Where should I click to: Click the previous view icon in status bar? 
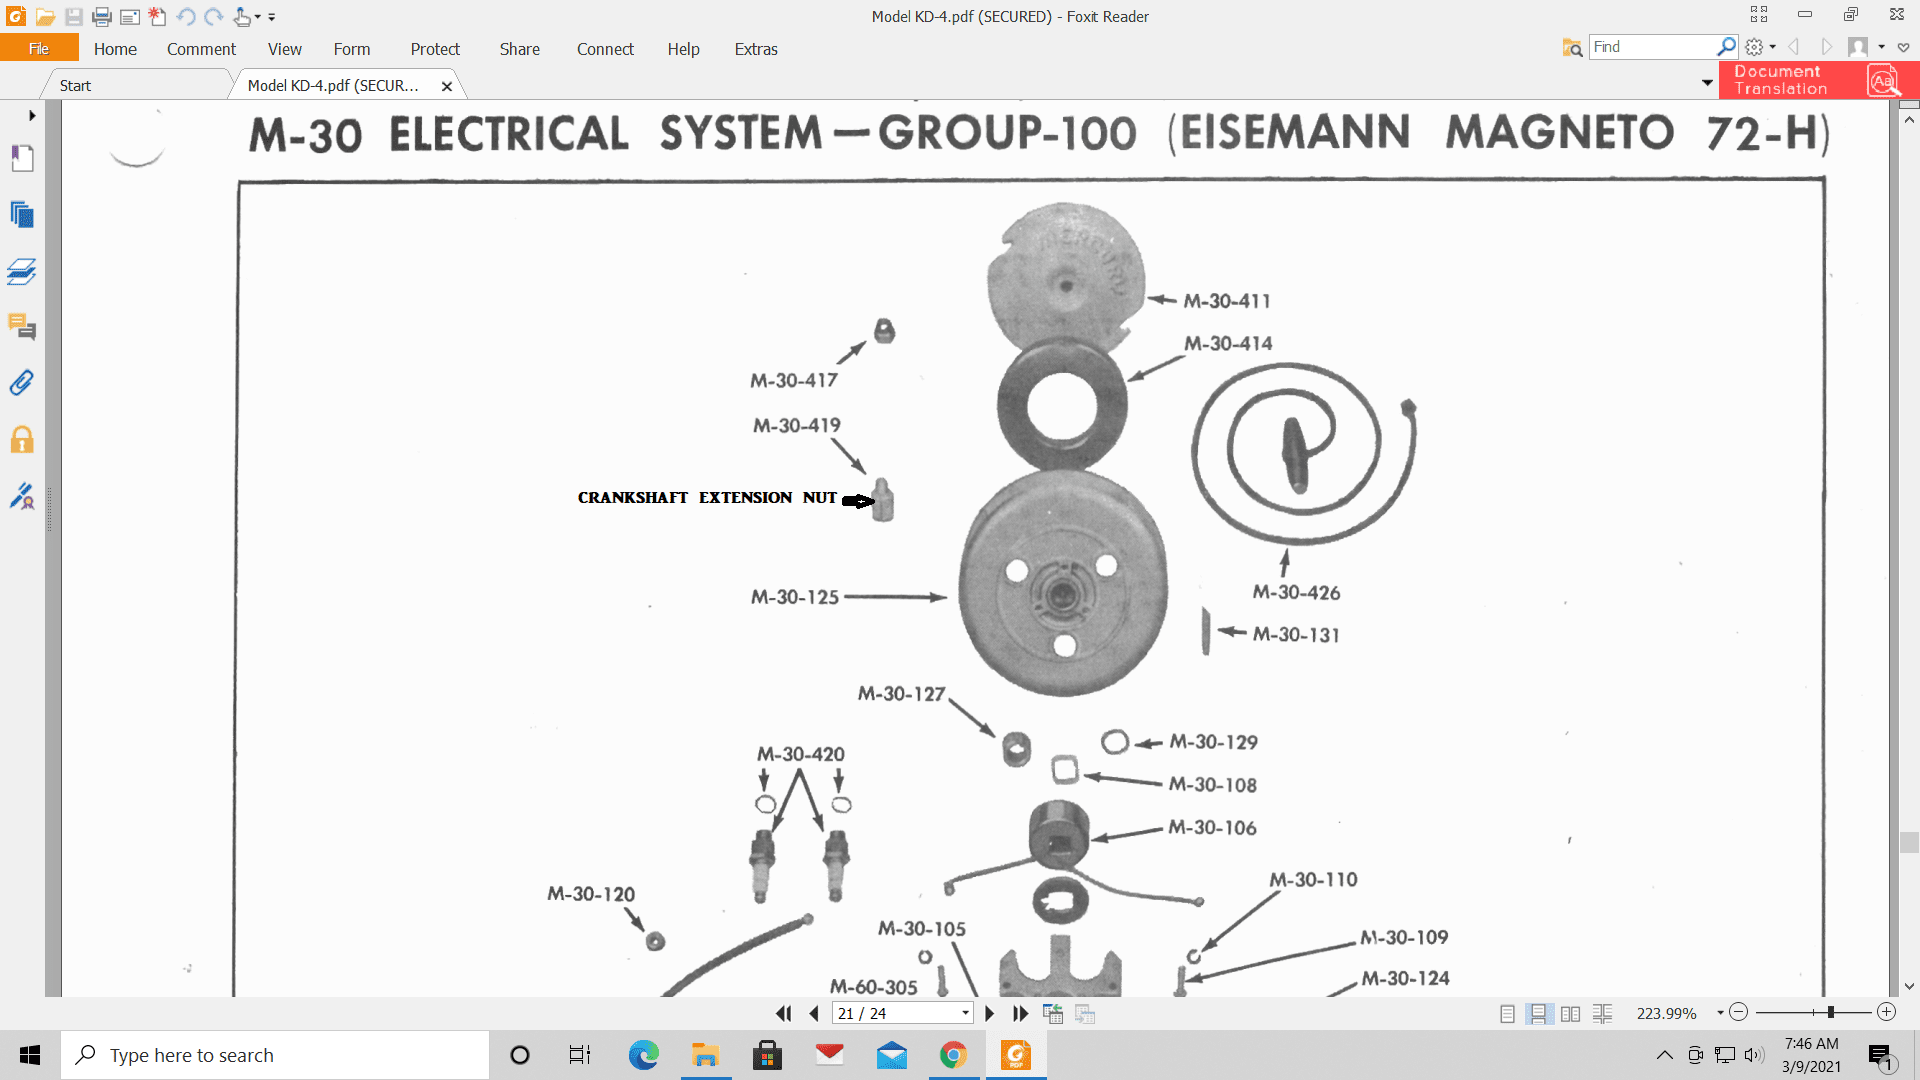point(1053,1013)
